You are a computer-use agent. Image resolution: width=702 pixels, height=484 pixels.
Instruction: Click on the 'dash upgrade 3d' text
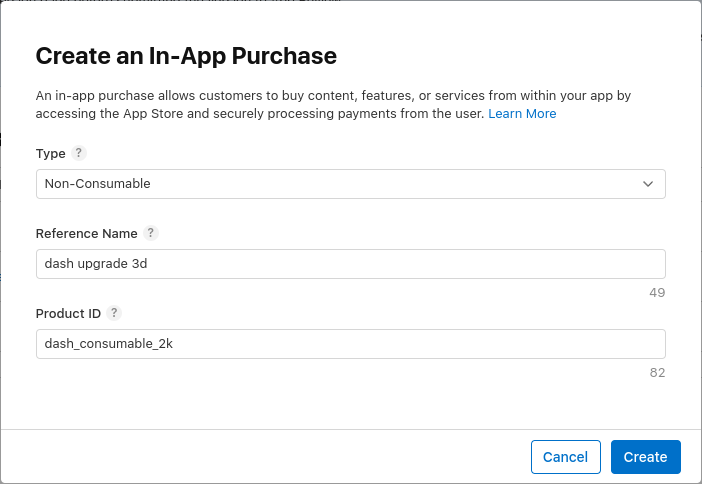98,264
